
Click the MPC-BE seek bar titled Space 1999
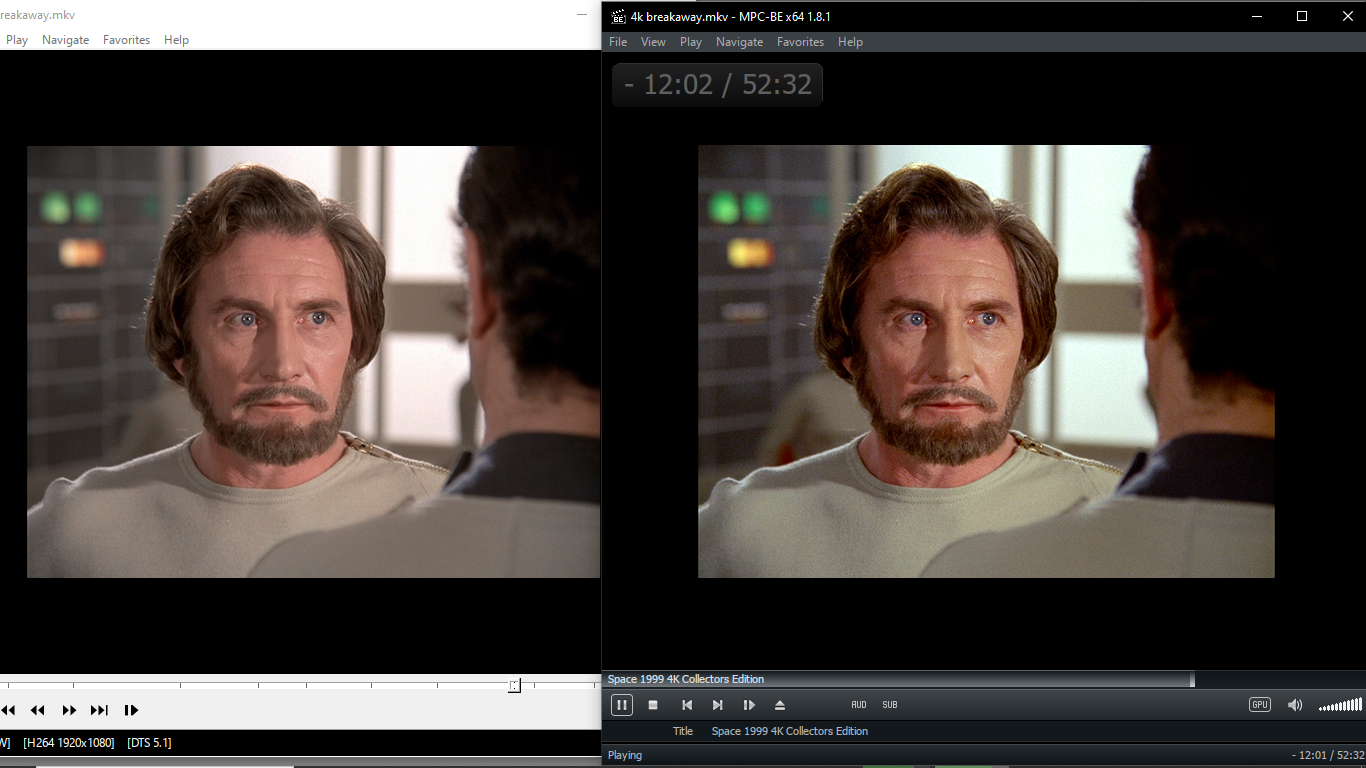click(984, 679)
